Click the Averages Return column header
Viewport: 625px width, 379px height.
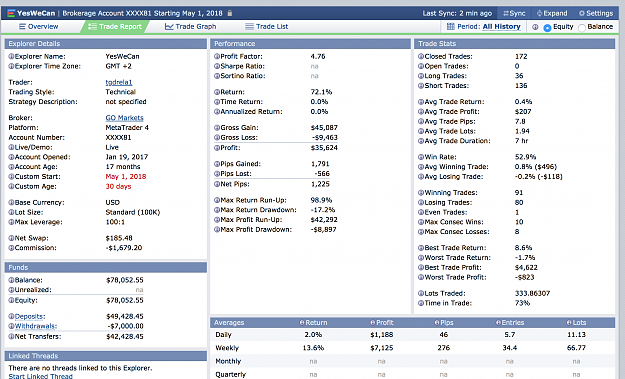313,323
